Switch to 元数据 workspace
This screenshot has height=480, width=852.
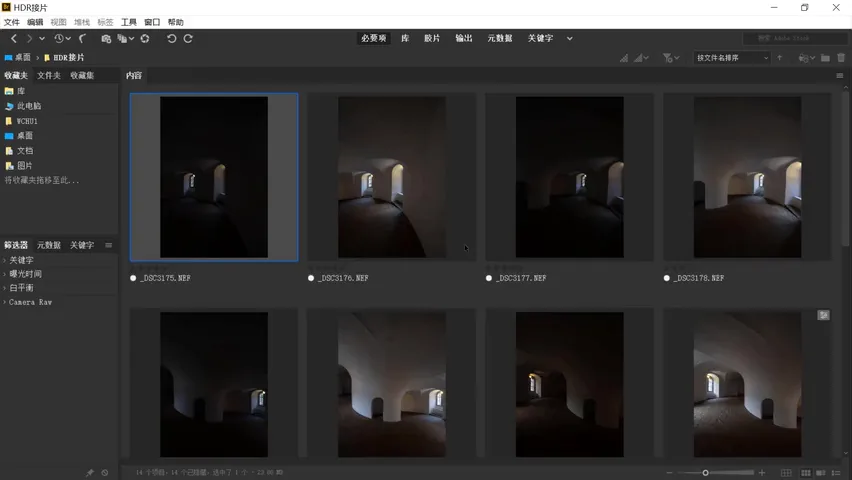coord(500,38)
